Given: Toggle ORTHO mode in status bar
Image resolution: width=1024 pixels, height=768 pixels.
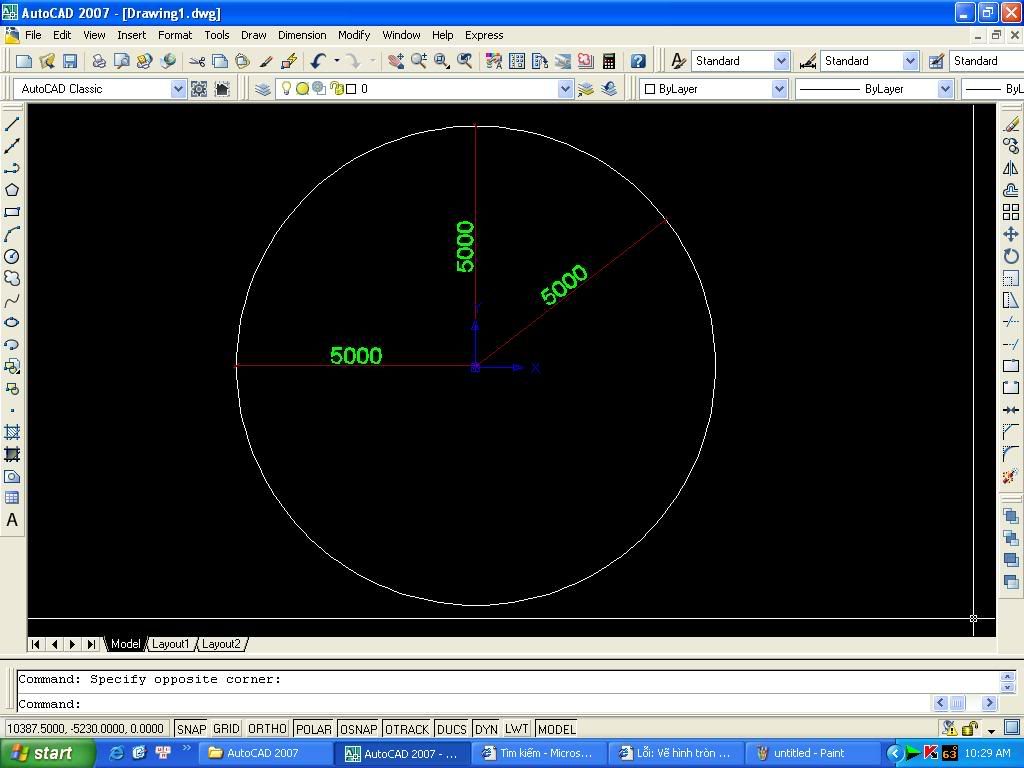Looking at the screenshot, I should coord(267,729).
